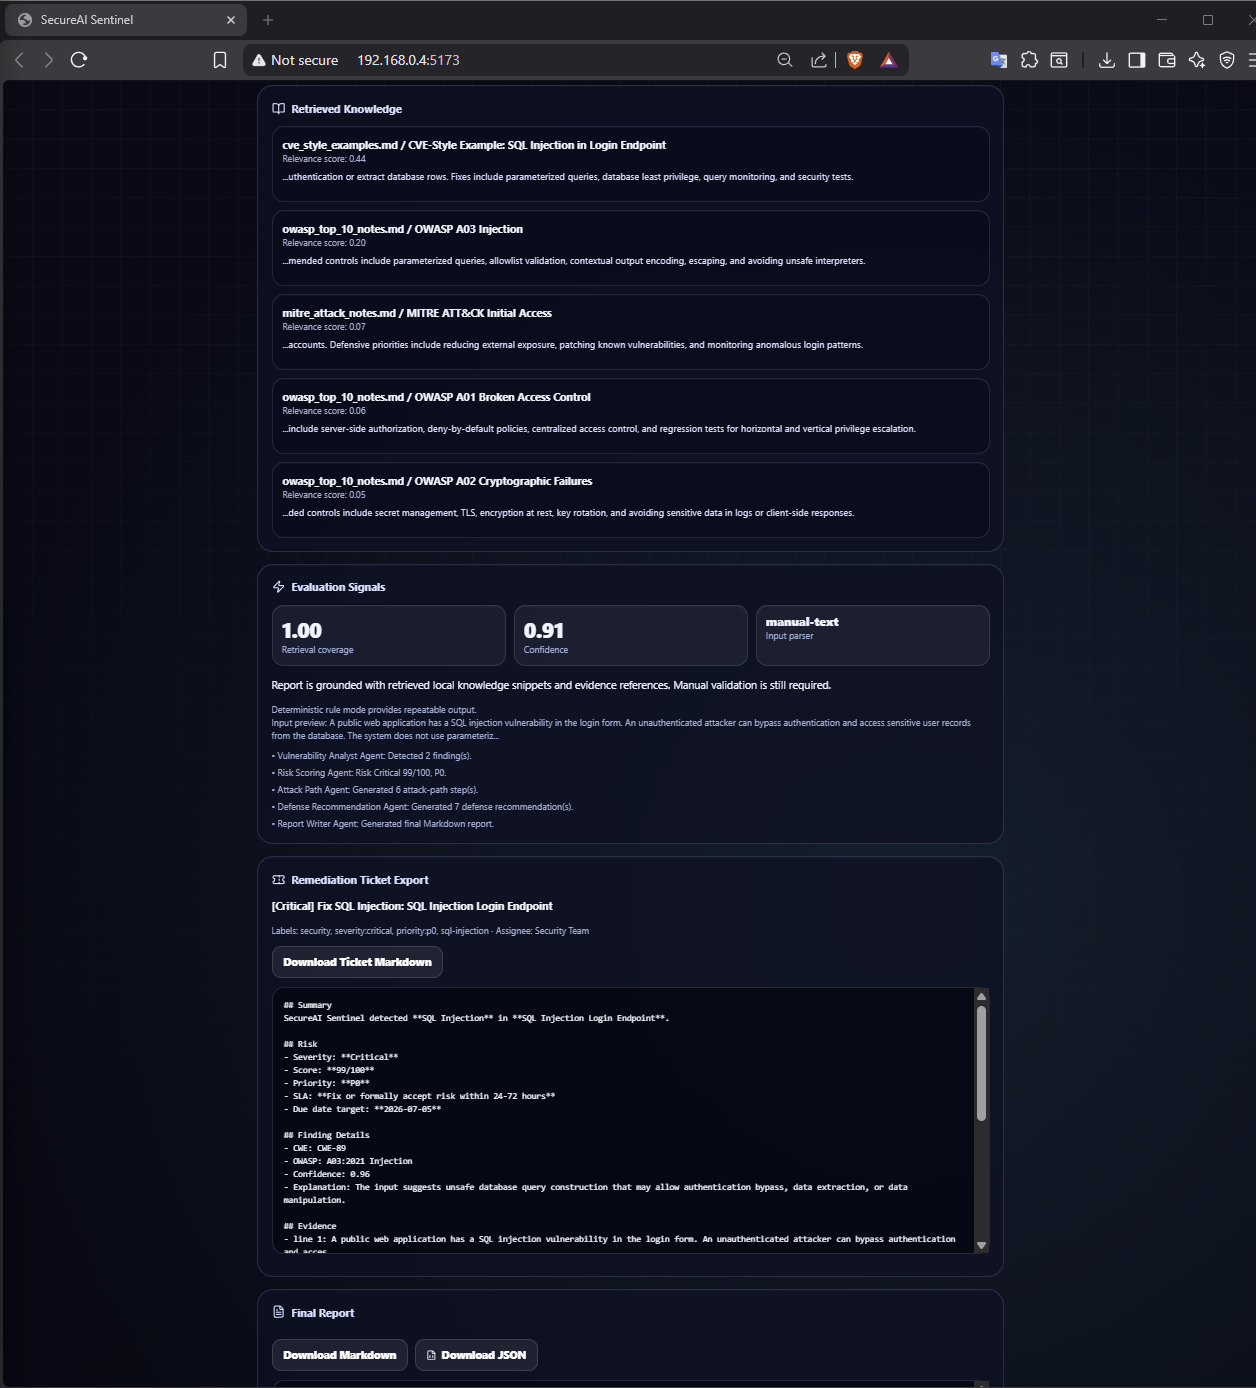Select the OWASP A02 Cryptographic Failures card

click(631, 500)
